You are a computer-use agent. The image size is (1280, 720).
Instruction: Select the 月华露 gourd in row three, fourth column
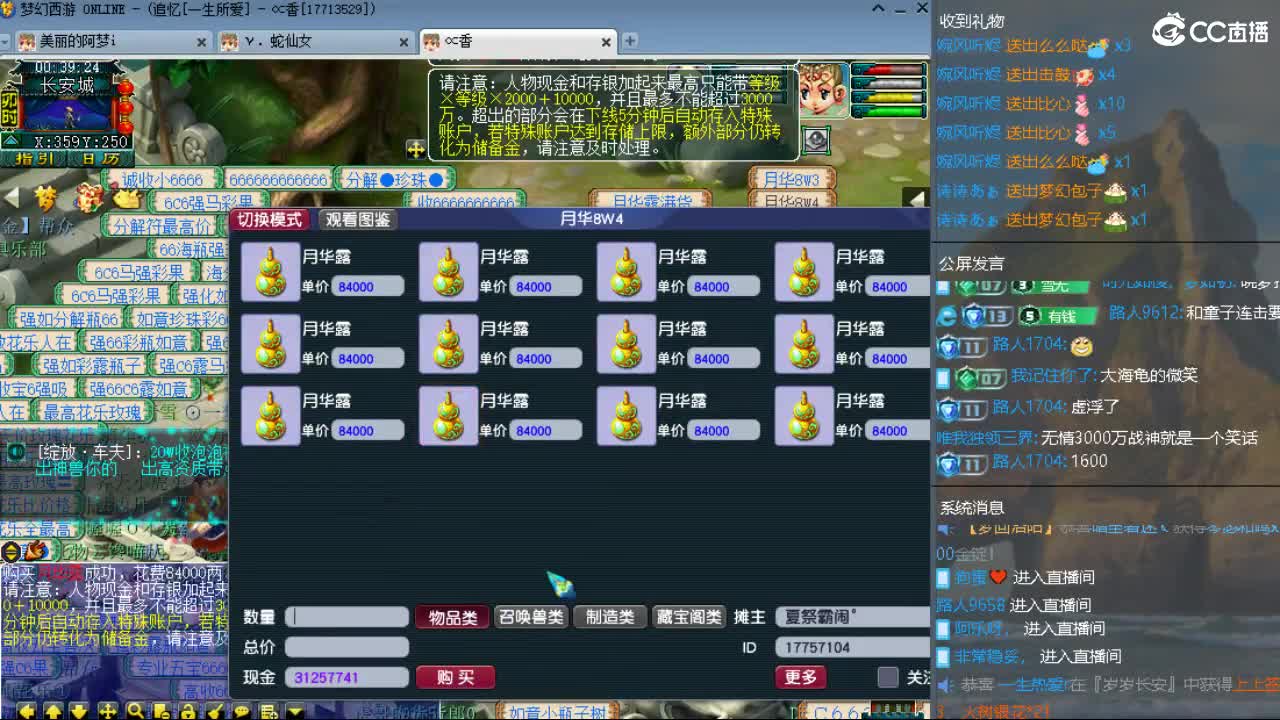point(804,416)
